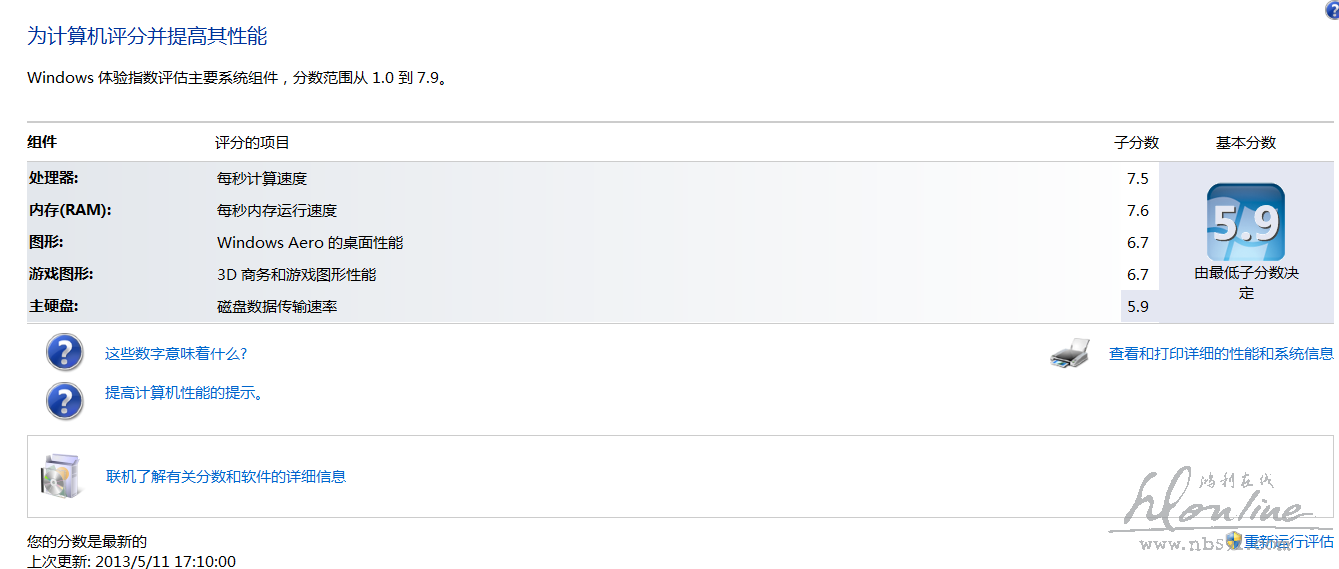
Task: Open 联机了解有关分数和软件的详细信息 link
Action: pyautogui.click(x=226, y=477)
